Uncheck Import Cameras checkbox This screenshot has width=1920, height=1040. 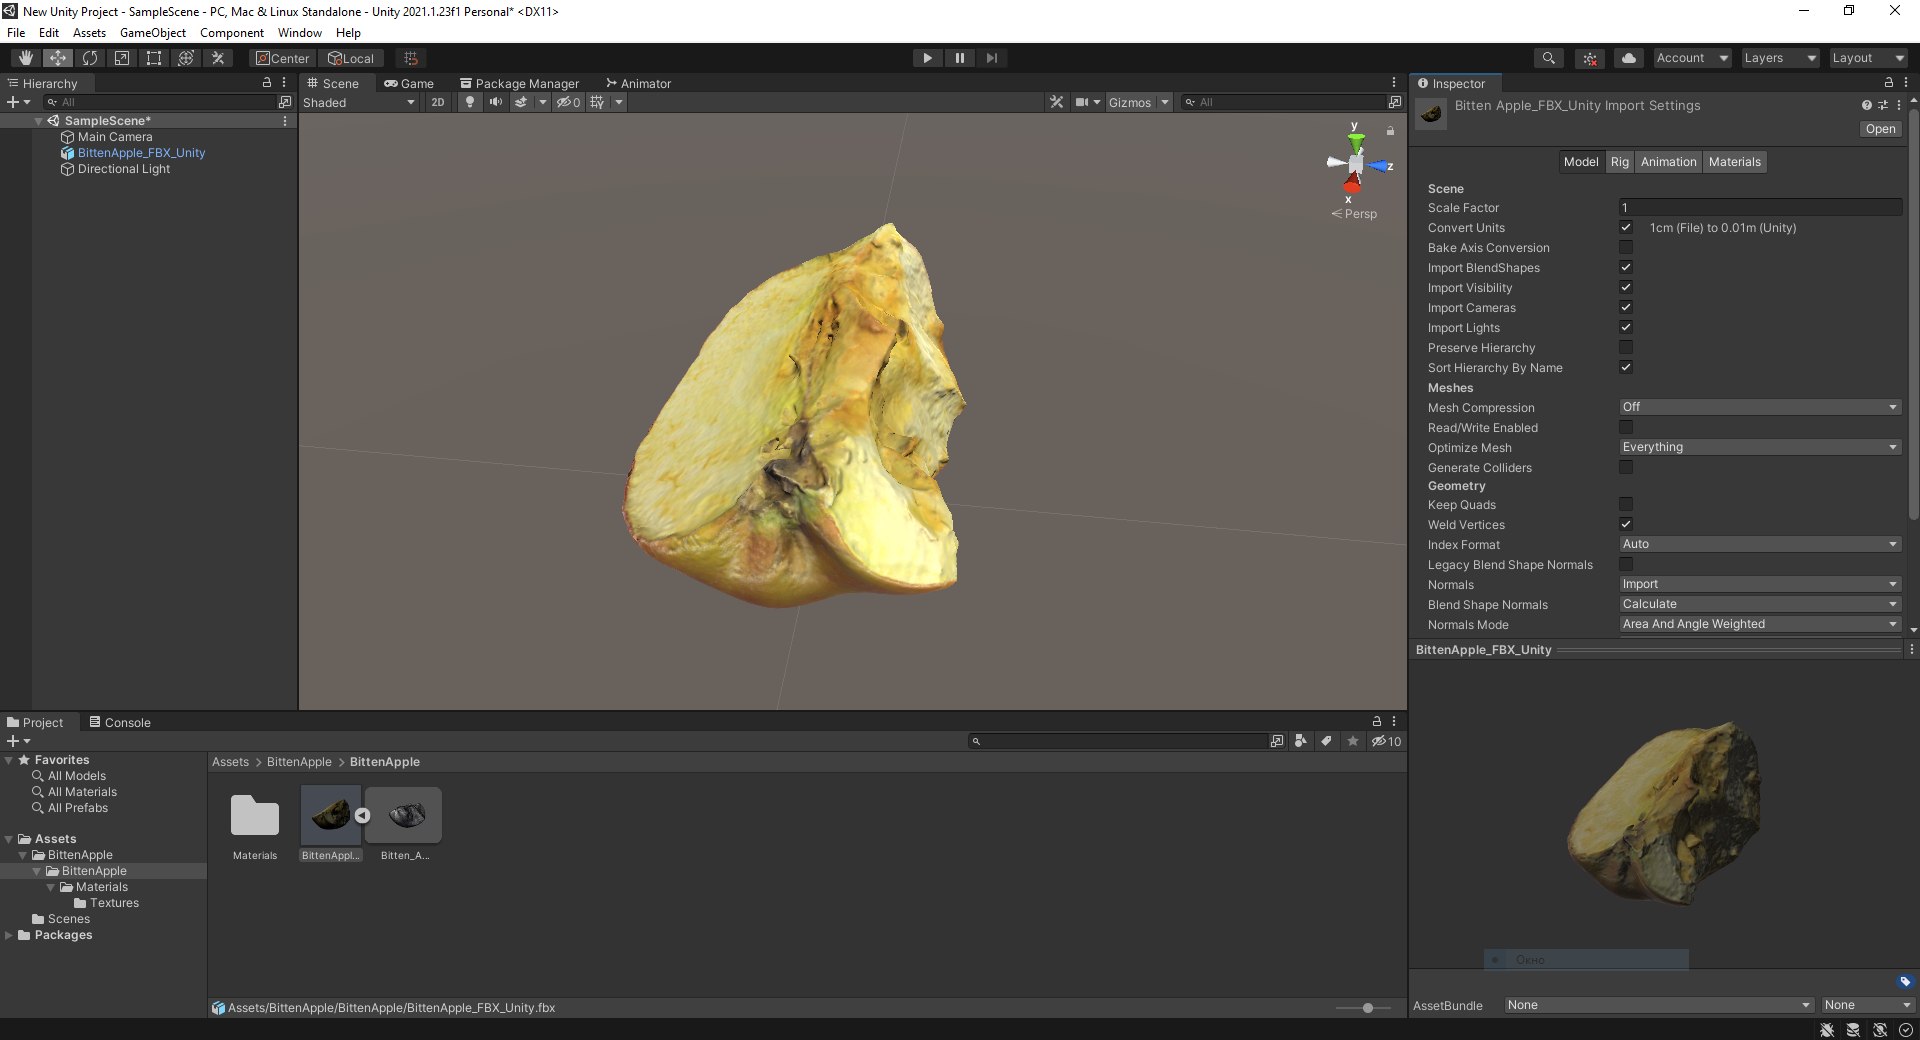pos(1626,307)
